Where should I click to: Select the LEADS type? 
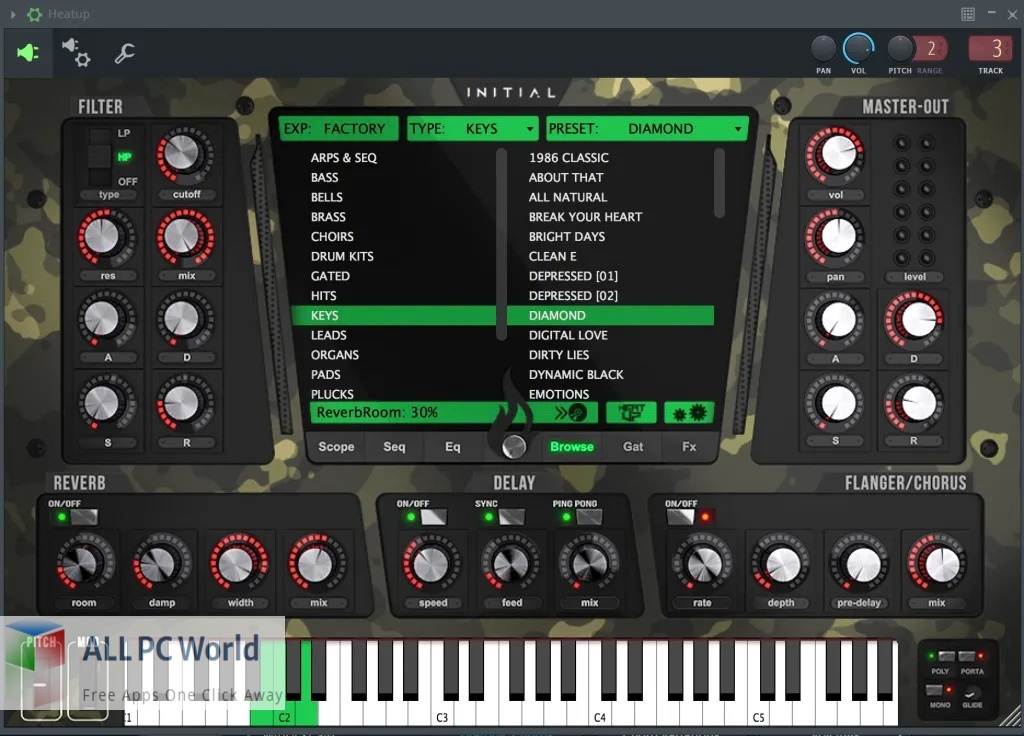tap(328, 335)
